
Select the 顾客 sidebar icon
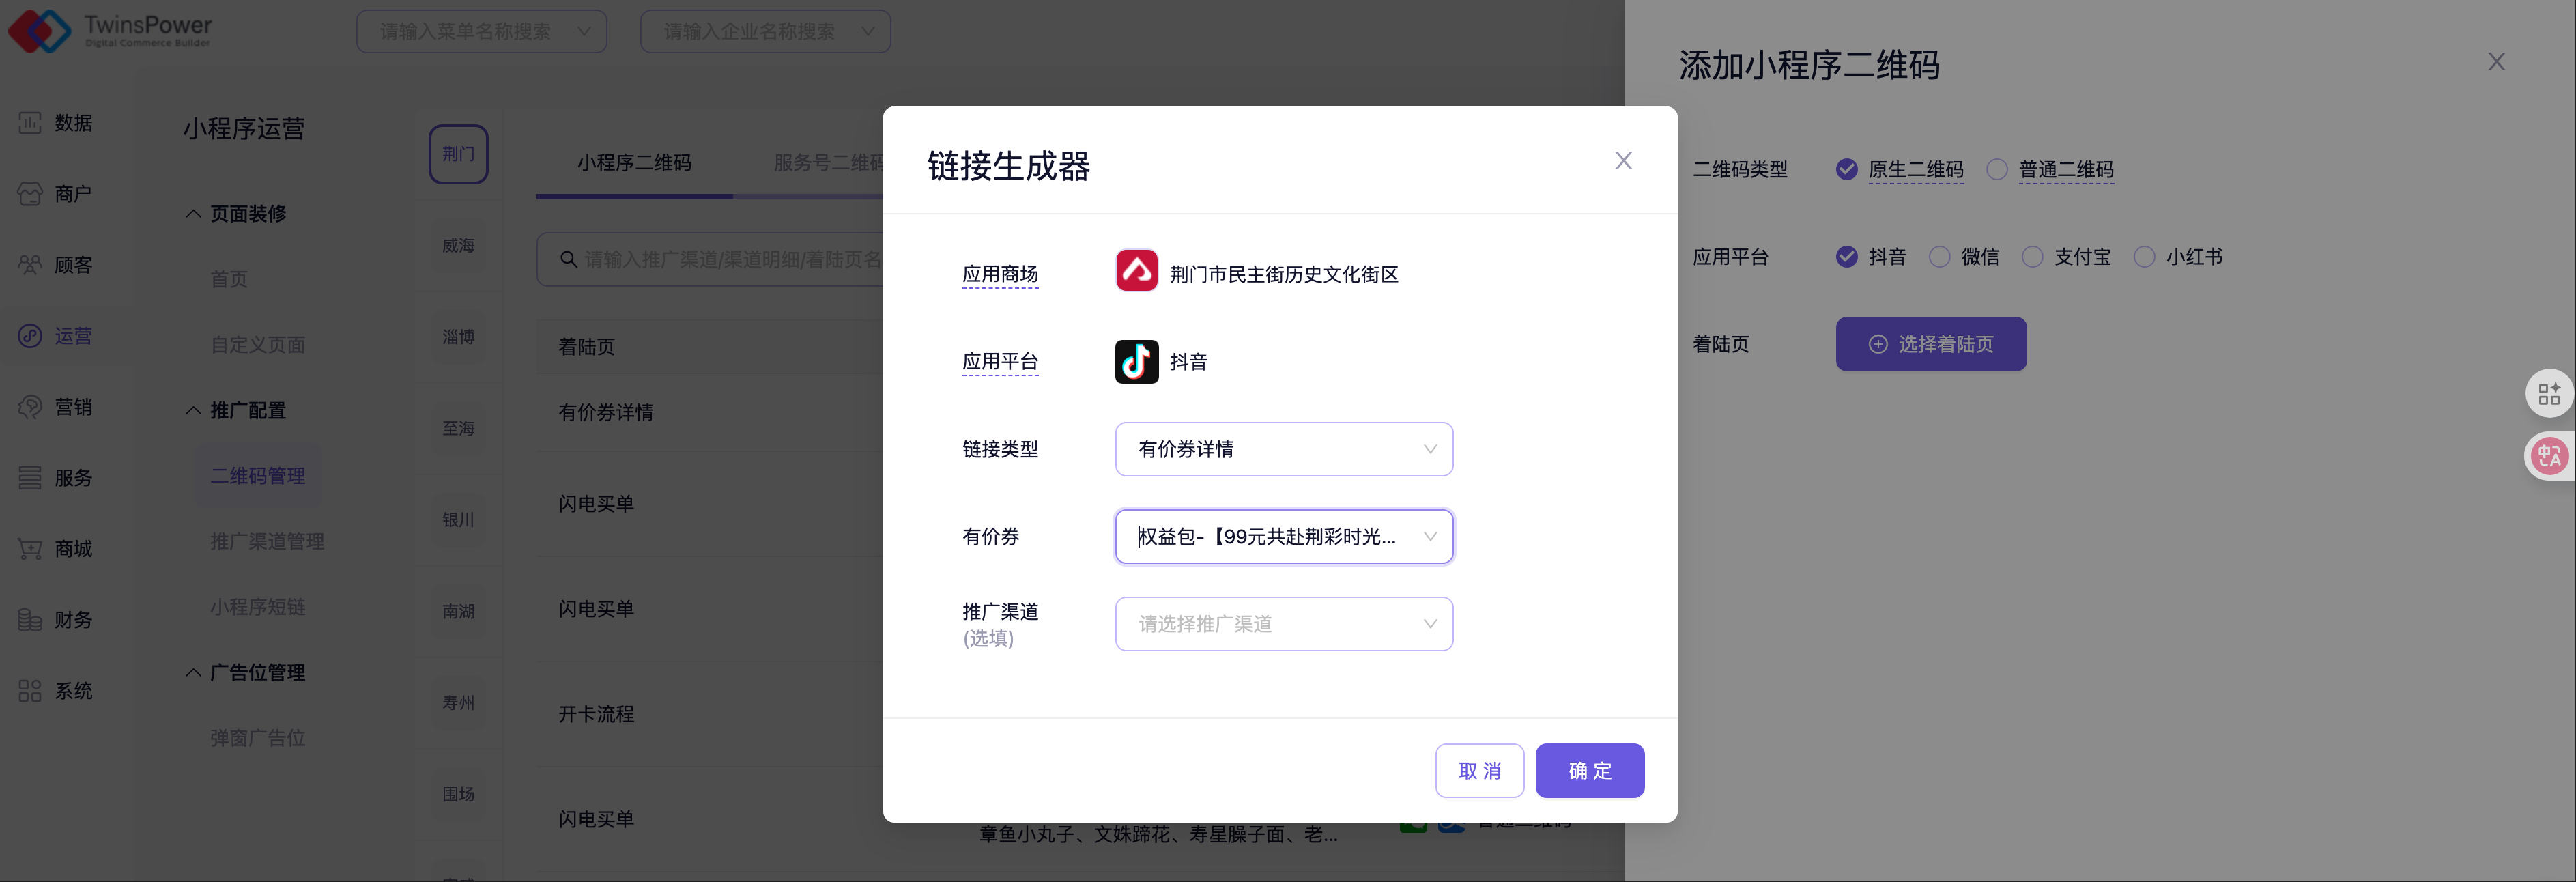[30, 265]
